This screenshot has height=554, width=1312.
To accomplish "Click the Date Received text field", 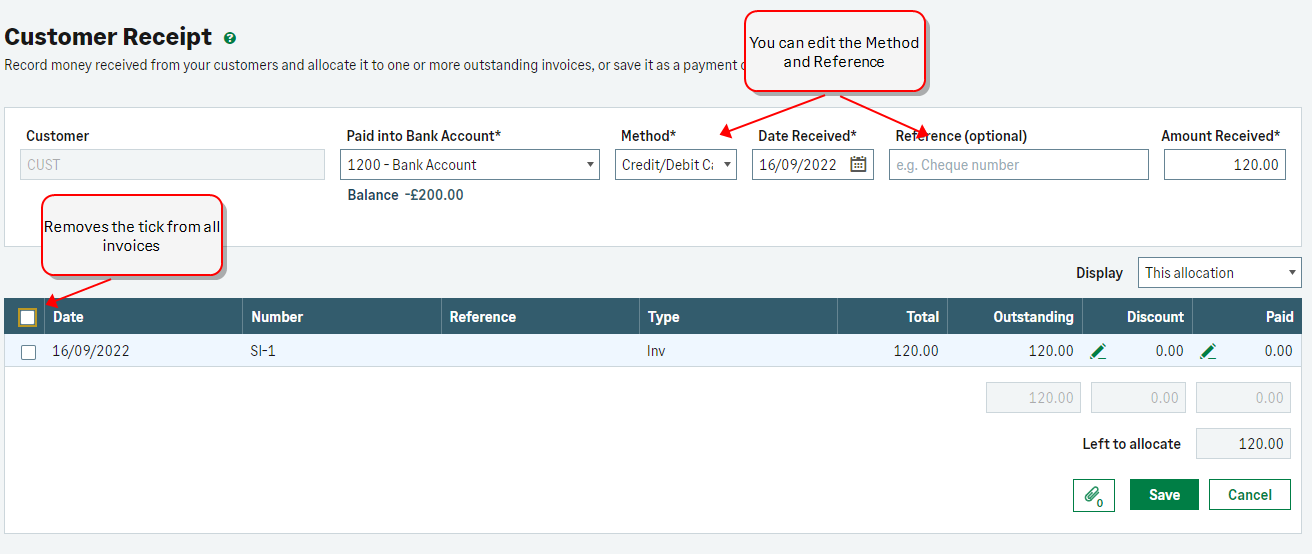I will click(798, 165).
